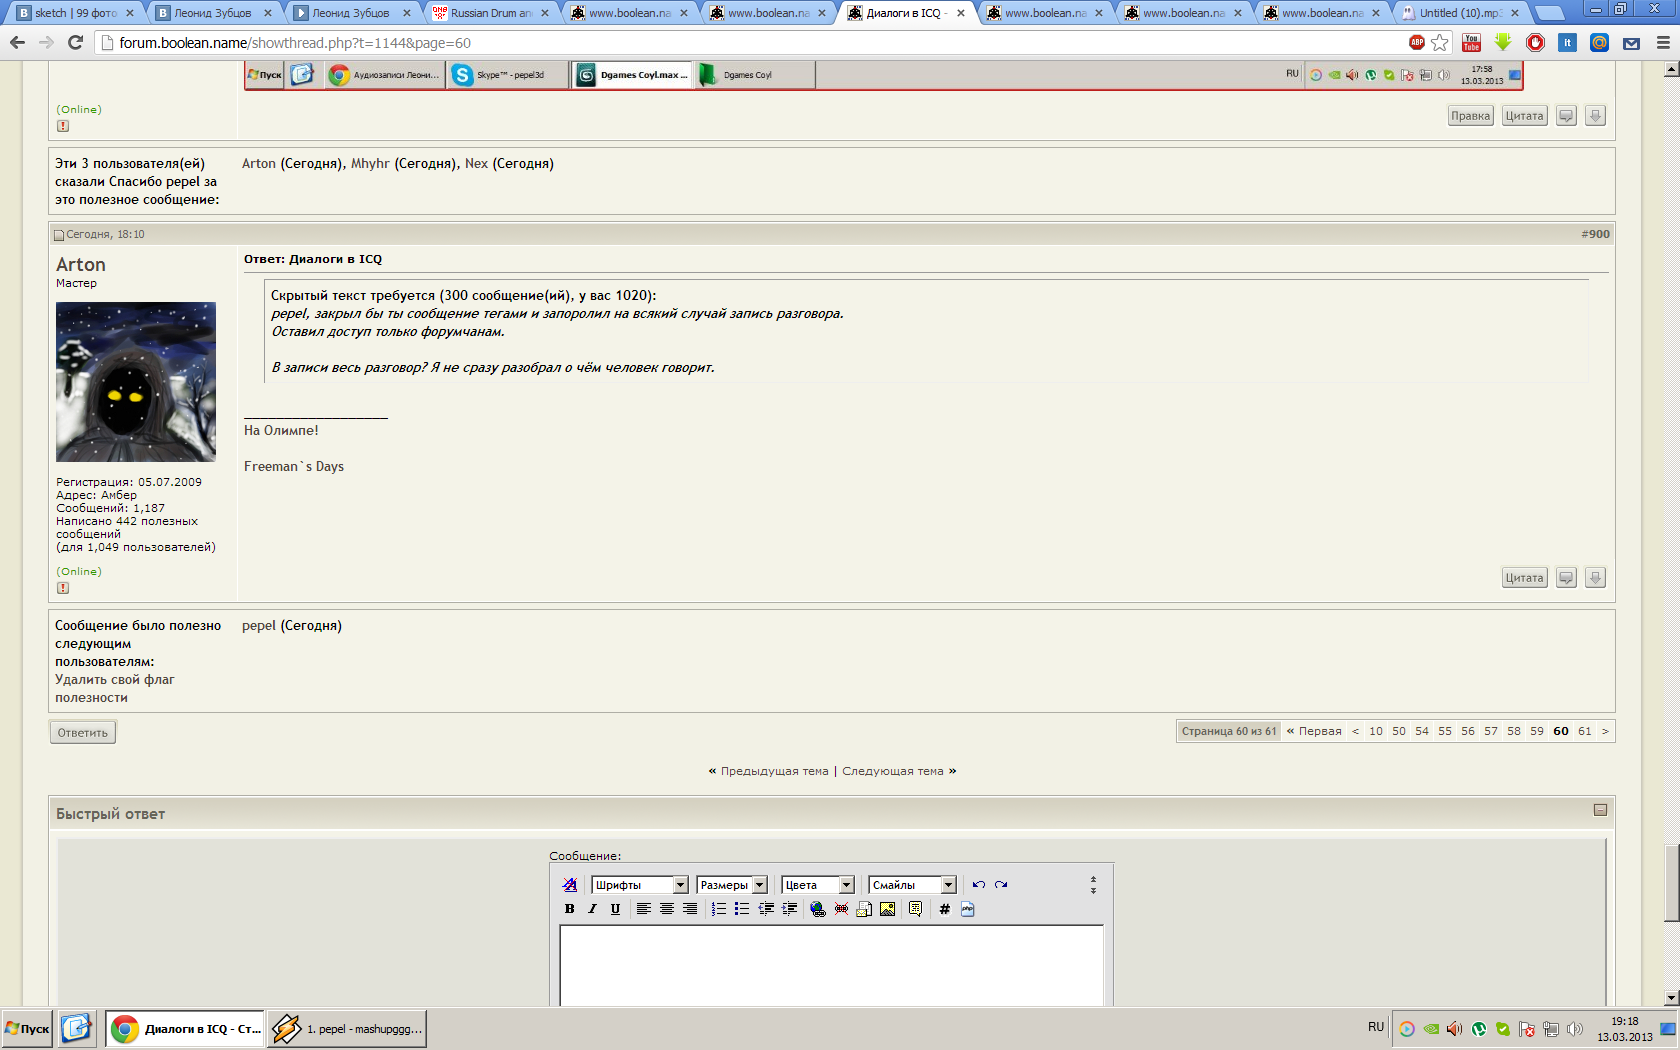Center-align text in the editor

(x=667, y=909)
